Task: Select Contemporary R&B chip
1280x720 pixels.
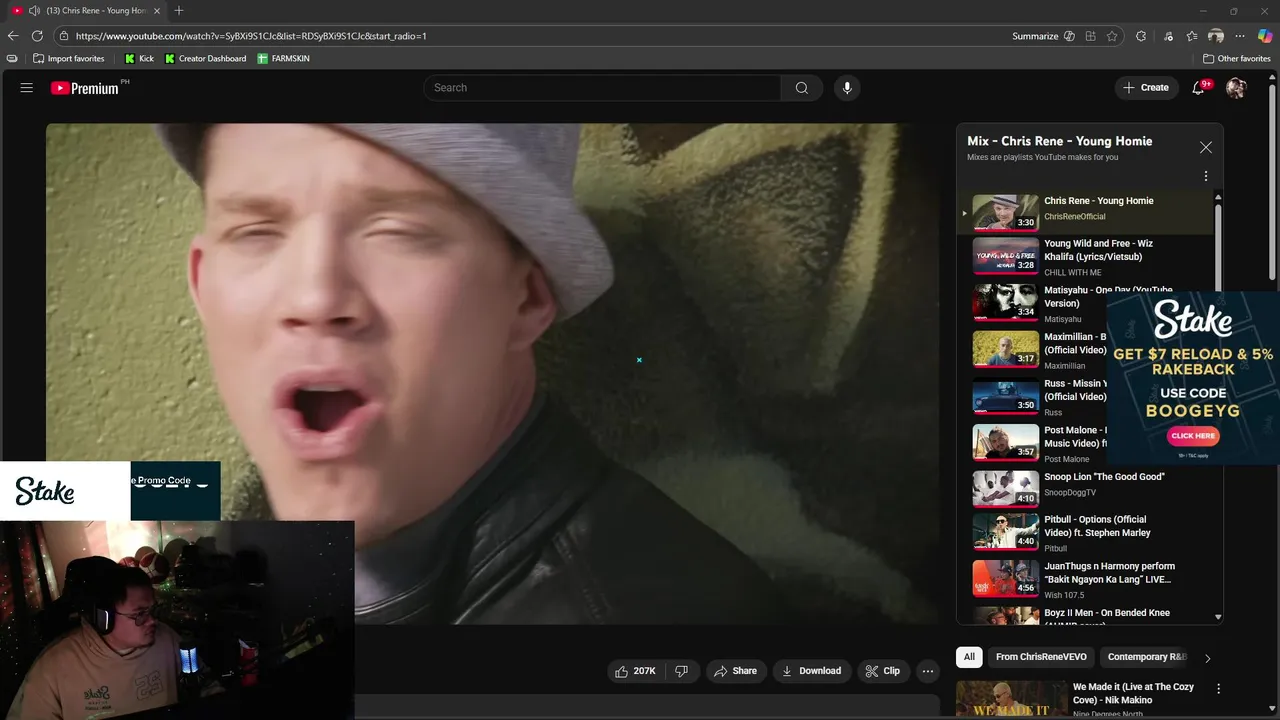Action: [1146, 657]
